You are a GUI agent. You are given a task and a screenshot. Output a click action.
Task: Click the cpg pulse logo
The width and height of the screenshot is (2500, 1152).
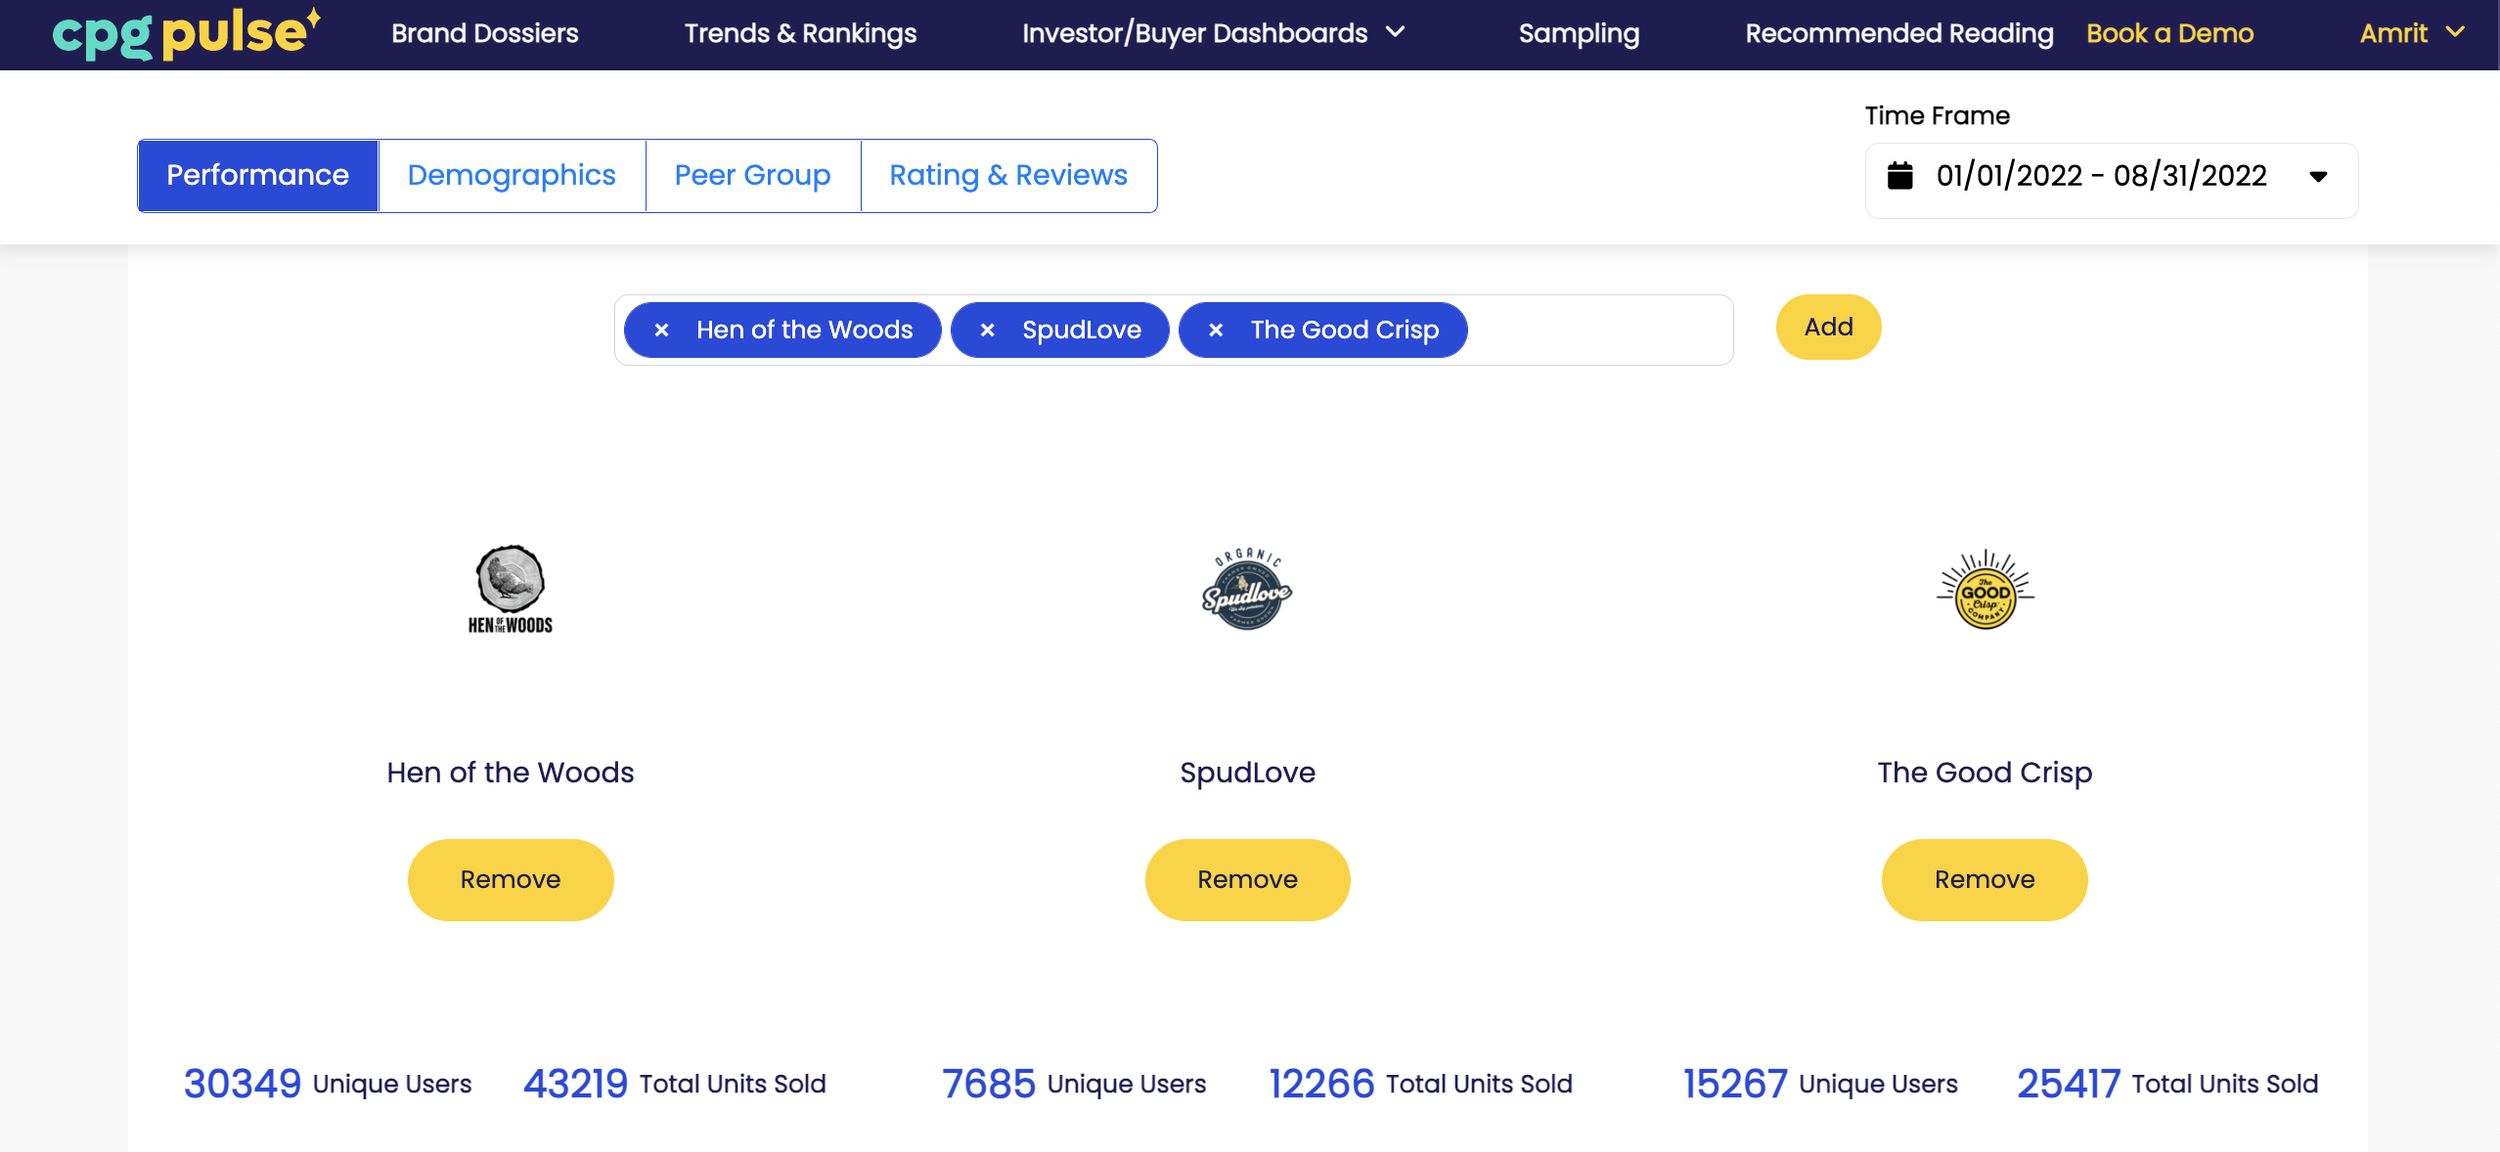point(186,33)
